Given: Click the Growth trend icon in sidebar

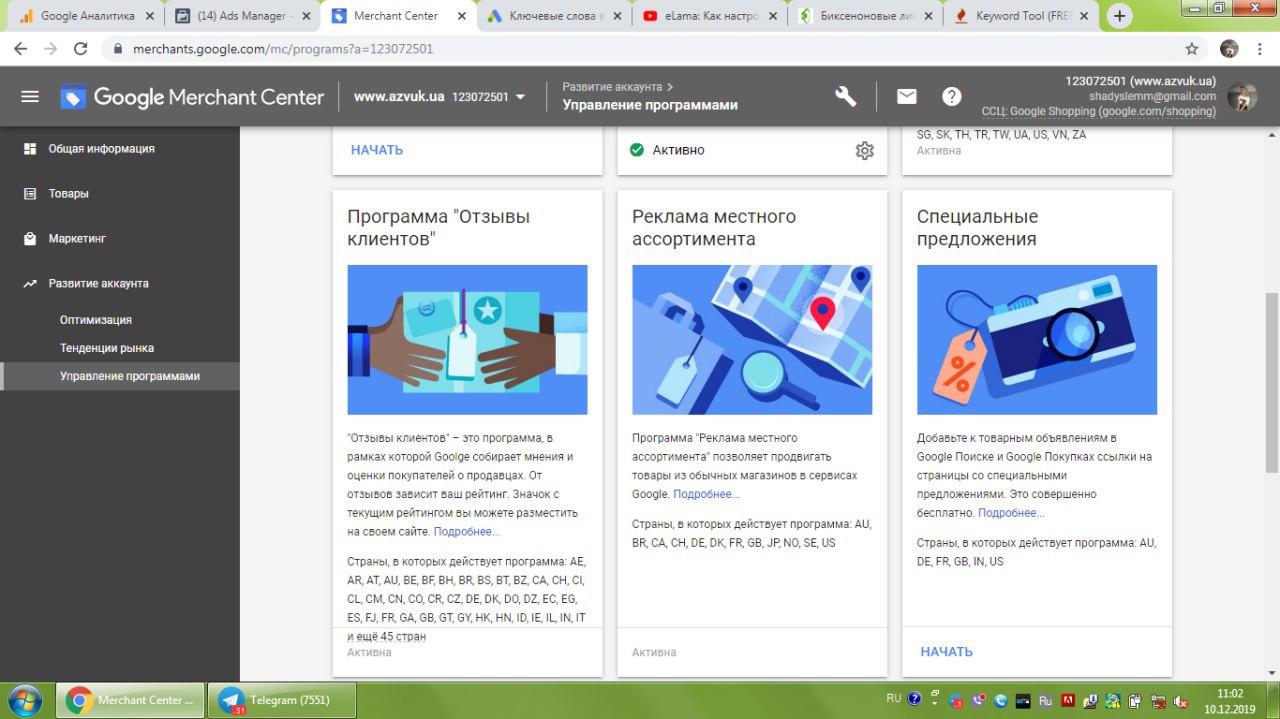Looking at the screenshot, I should 30,283.
